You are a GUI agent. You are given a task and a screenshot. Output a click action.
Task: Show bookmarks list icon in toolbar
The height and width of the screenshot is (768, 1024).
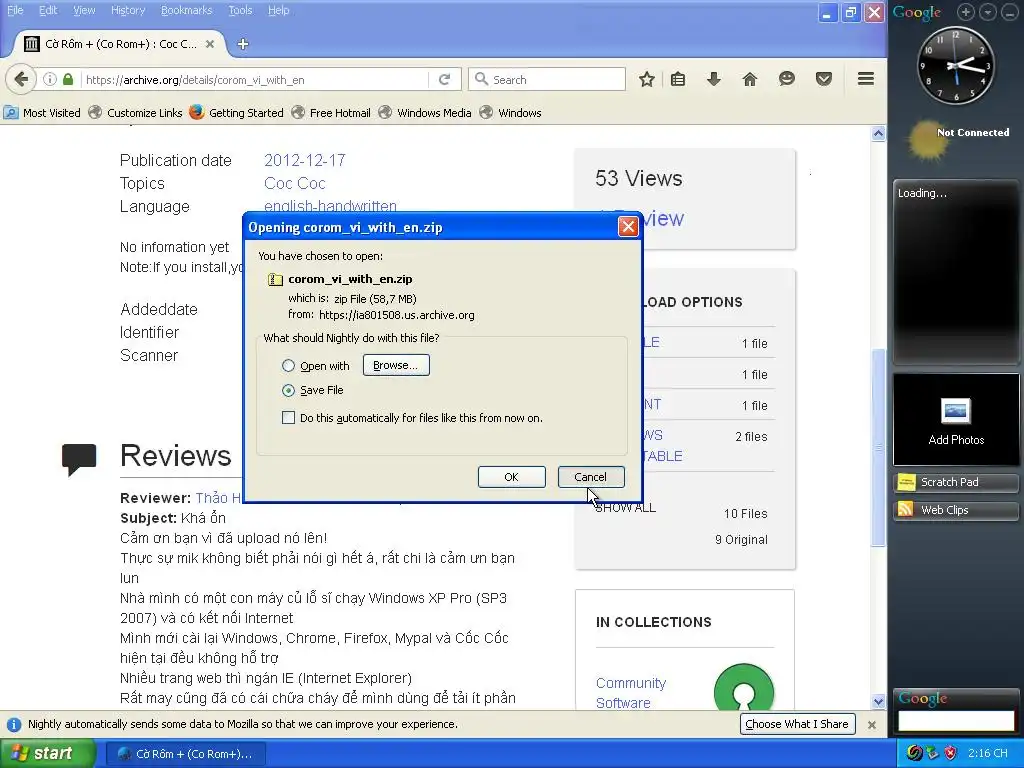(x=679, y=80)
